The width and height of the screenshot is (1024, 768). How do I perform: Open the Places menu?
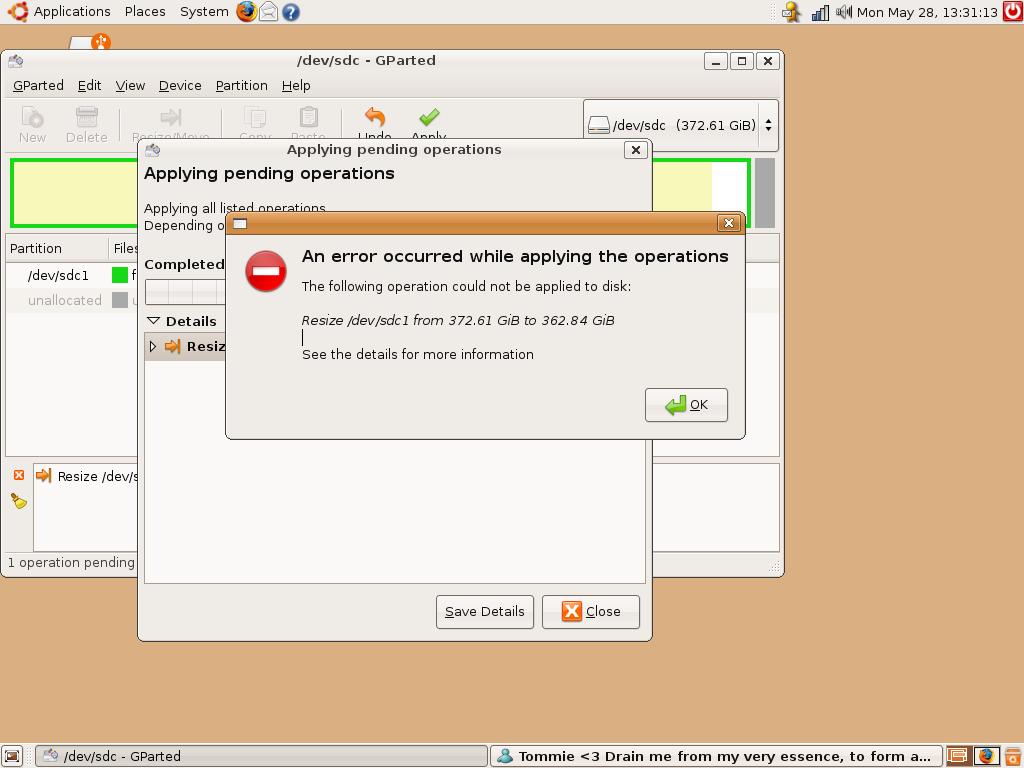[145, 12]
